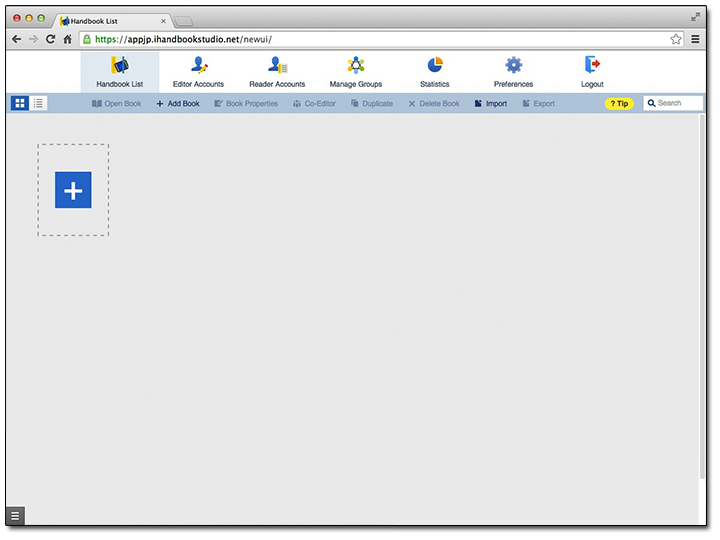Click Duplicate in toolbar

(372, 104)
